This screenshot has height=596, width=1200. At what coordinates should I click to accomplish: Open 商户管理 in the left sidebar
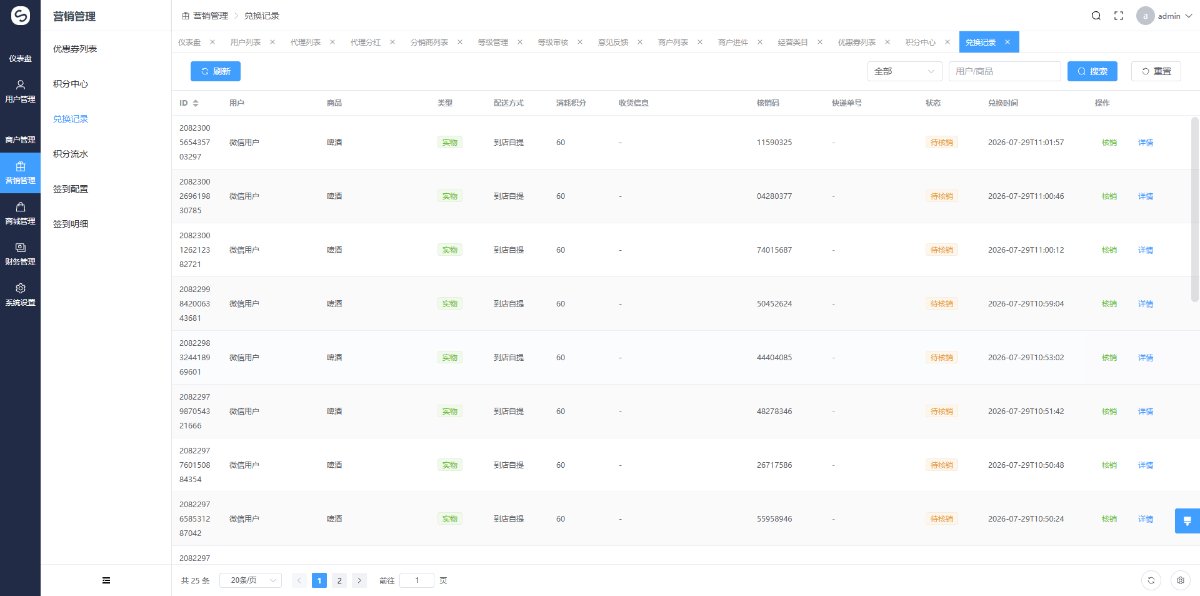(x=20, y=139)
